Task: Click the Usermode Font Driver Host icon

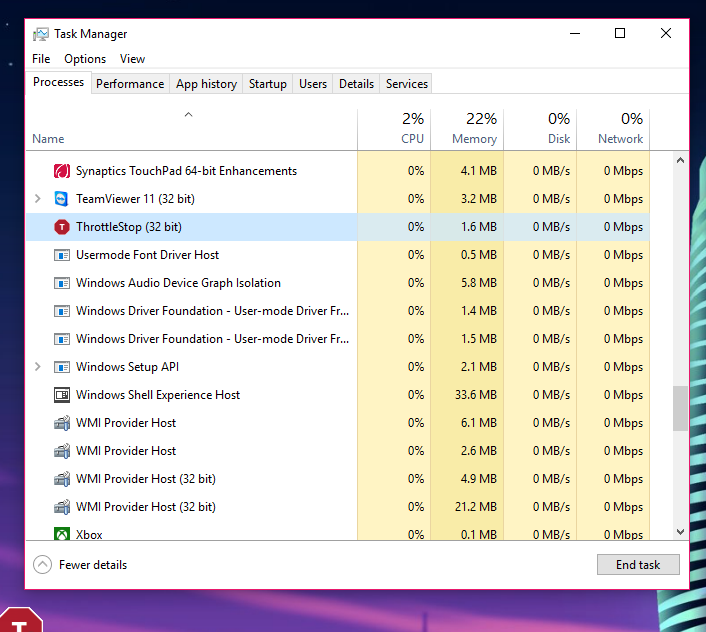Action: point(62,255)
